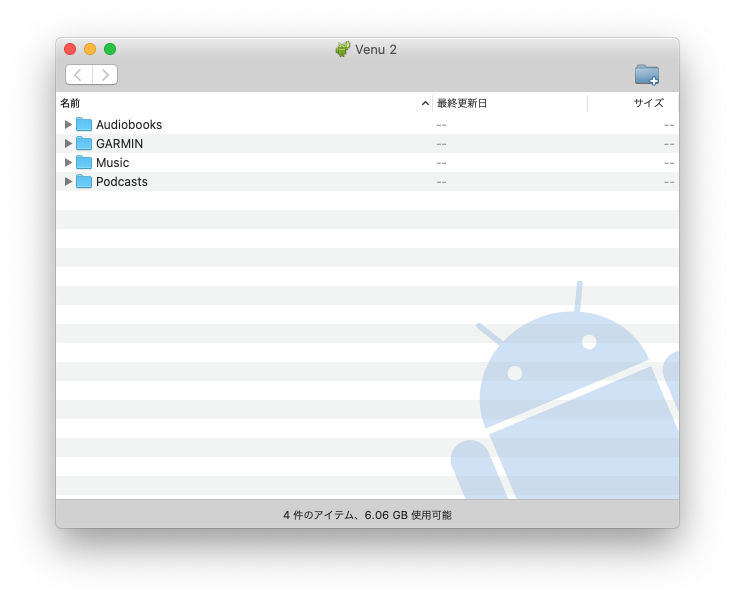Select the GARMIN folder icon
This screenshot has width=735, height=602.
(x=84, y=143)
